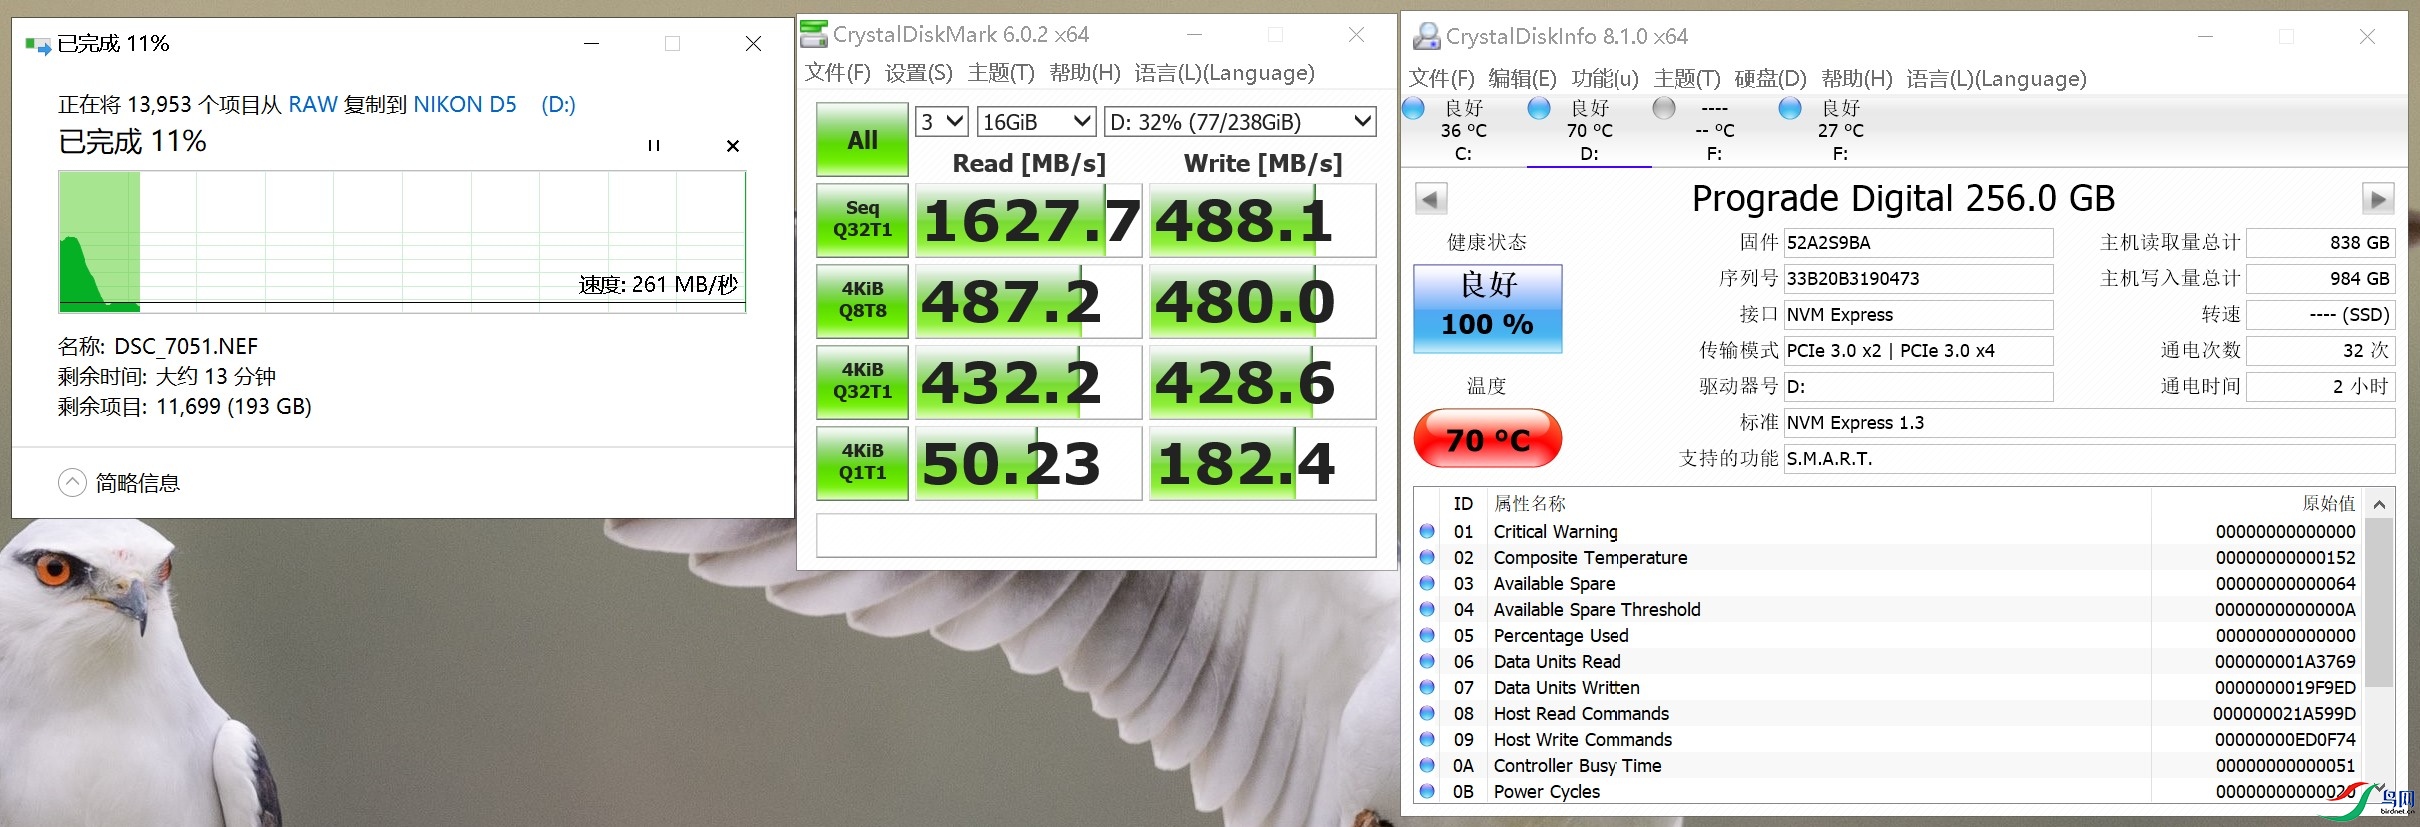Click the 良好 100 % health status button
Screen dimensions: 2420x827
tap(1487, 308)
